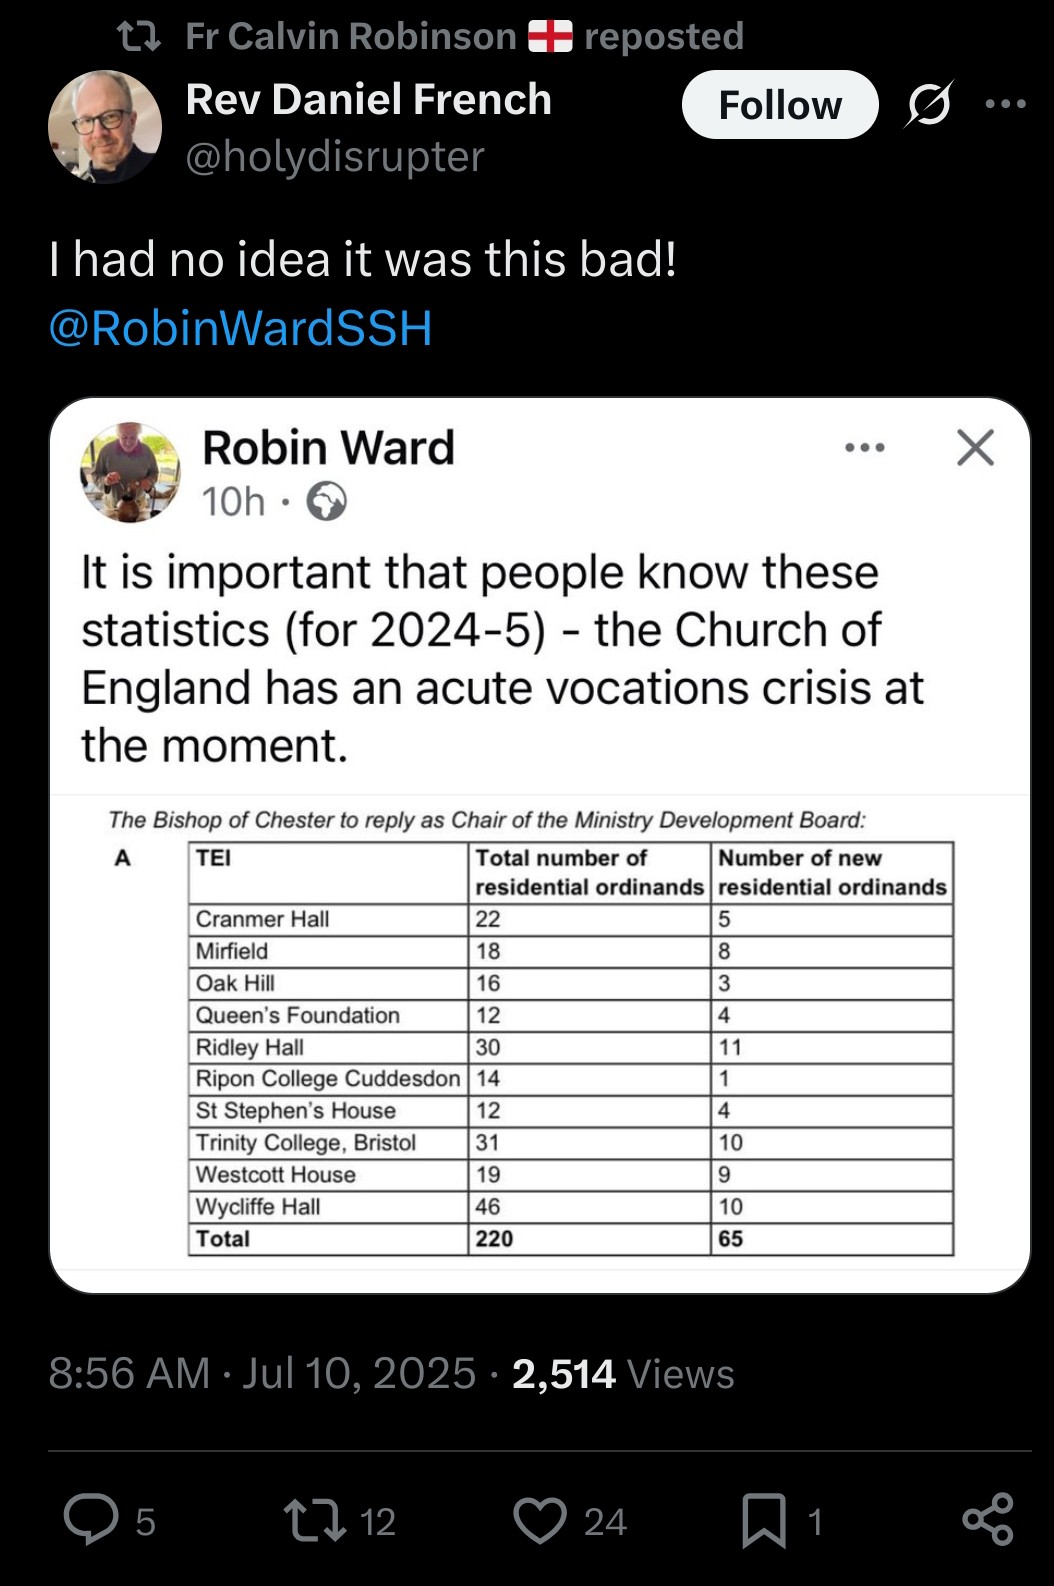Open Rev Daniel French's profile picture
This screenshot has height=1586, width=1054.
[x=105, y=127]
